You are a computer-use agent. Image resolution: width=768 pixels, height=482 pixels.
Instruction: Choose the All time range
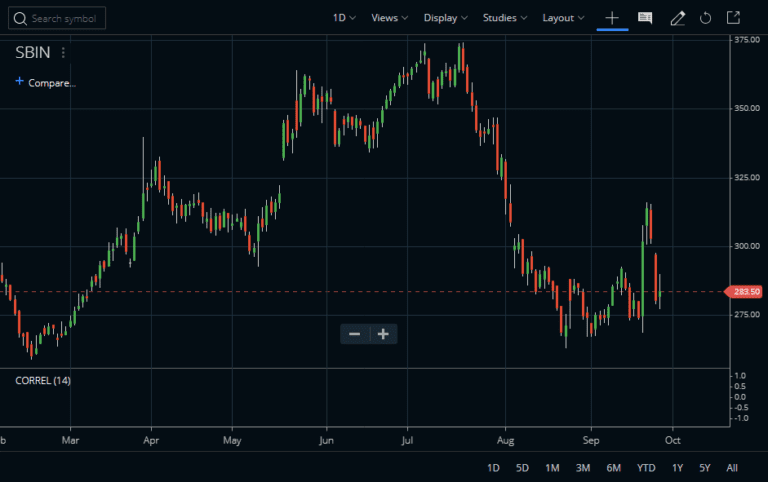click(x=732, y=468)
